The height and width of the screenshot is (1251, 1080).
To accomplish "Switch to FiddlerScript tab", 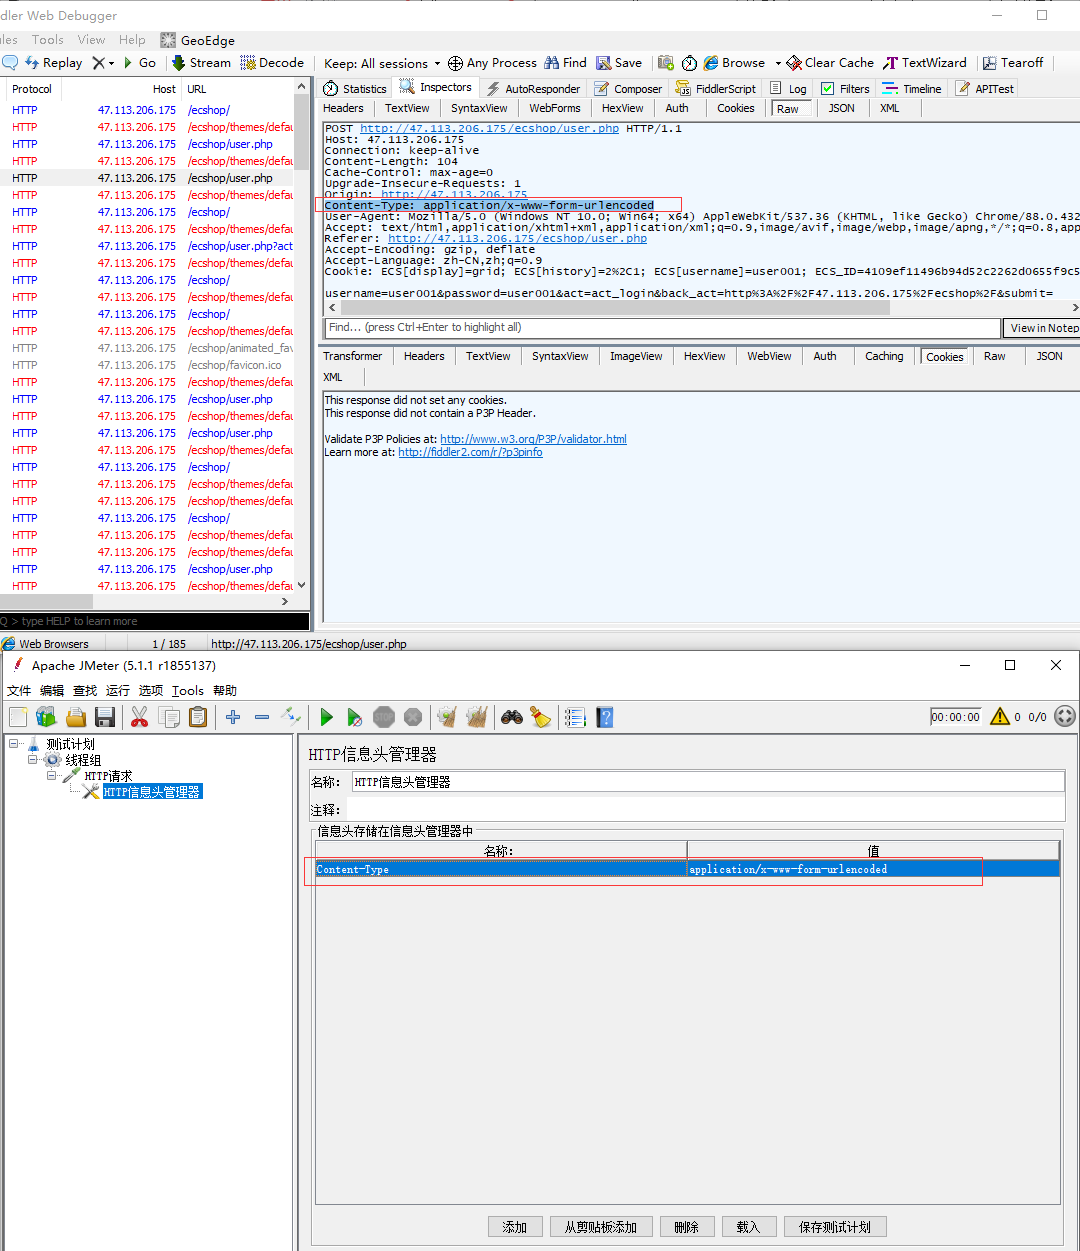I will (x=716, y=88).
